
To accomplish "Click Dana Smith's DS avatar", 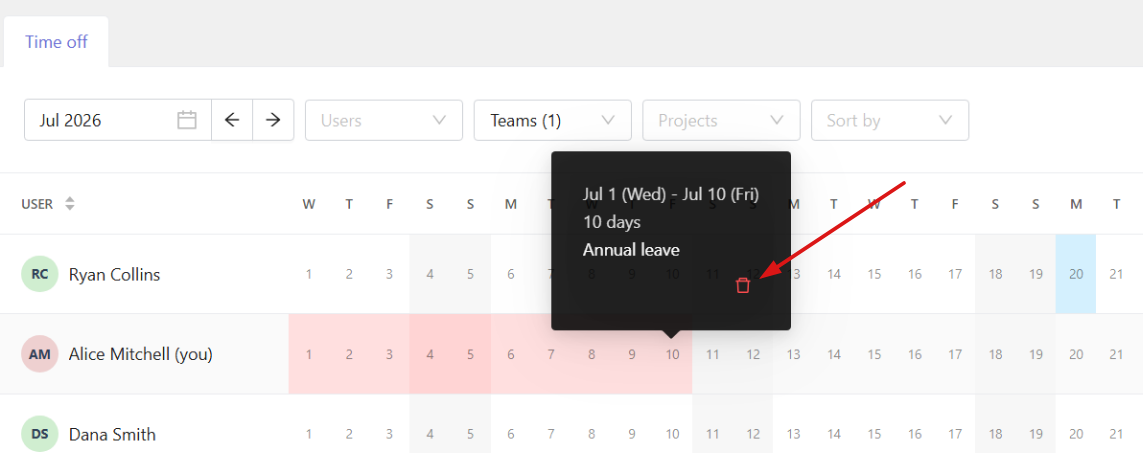I will (x=39, y=435).
